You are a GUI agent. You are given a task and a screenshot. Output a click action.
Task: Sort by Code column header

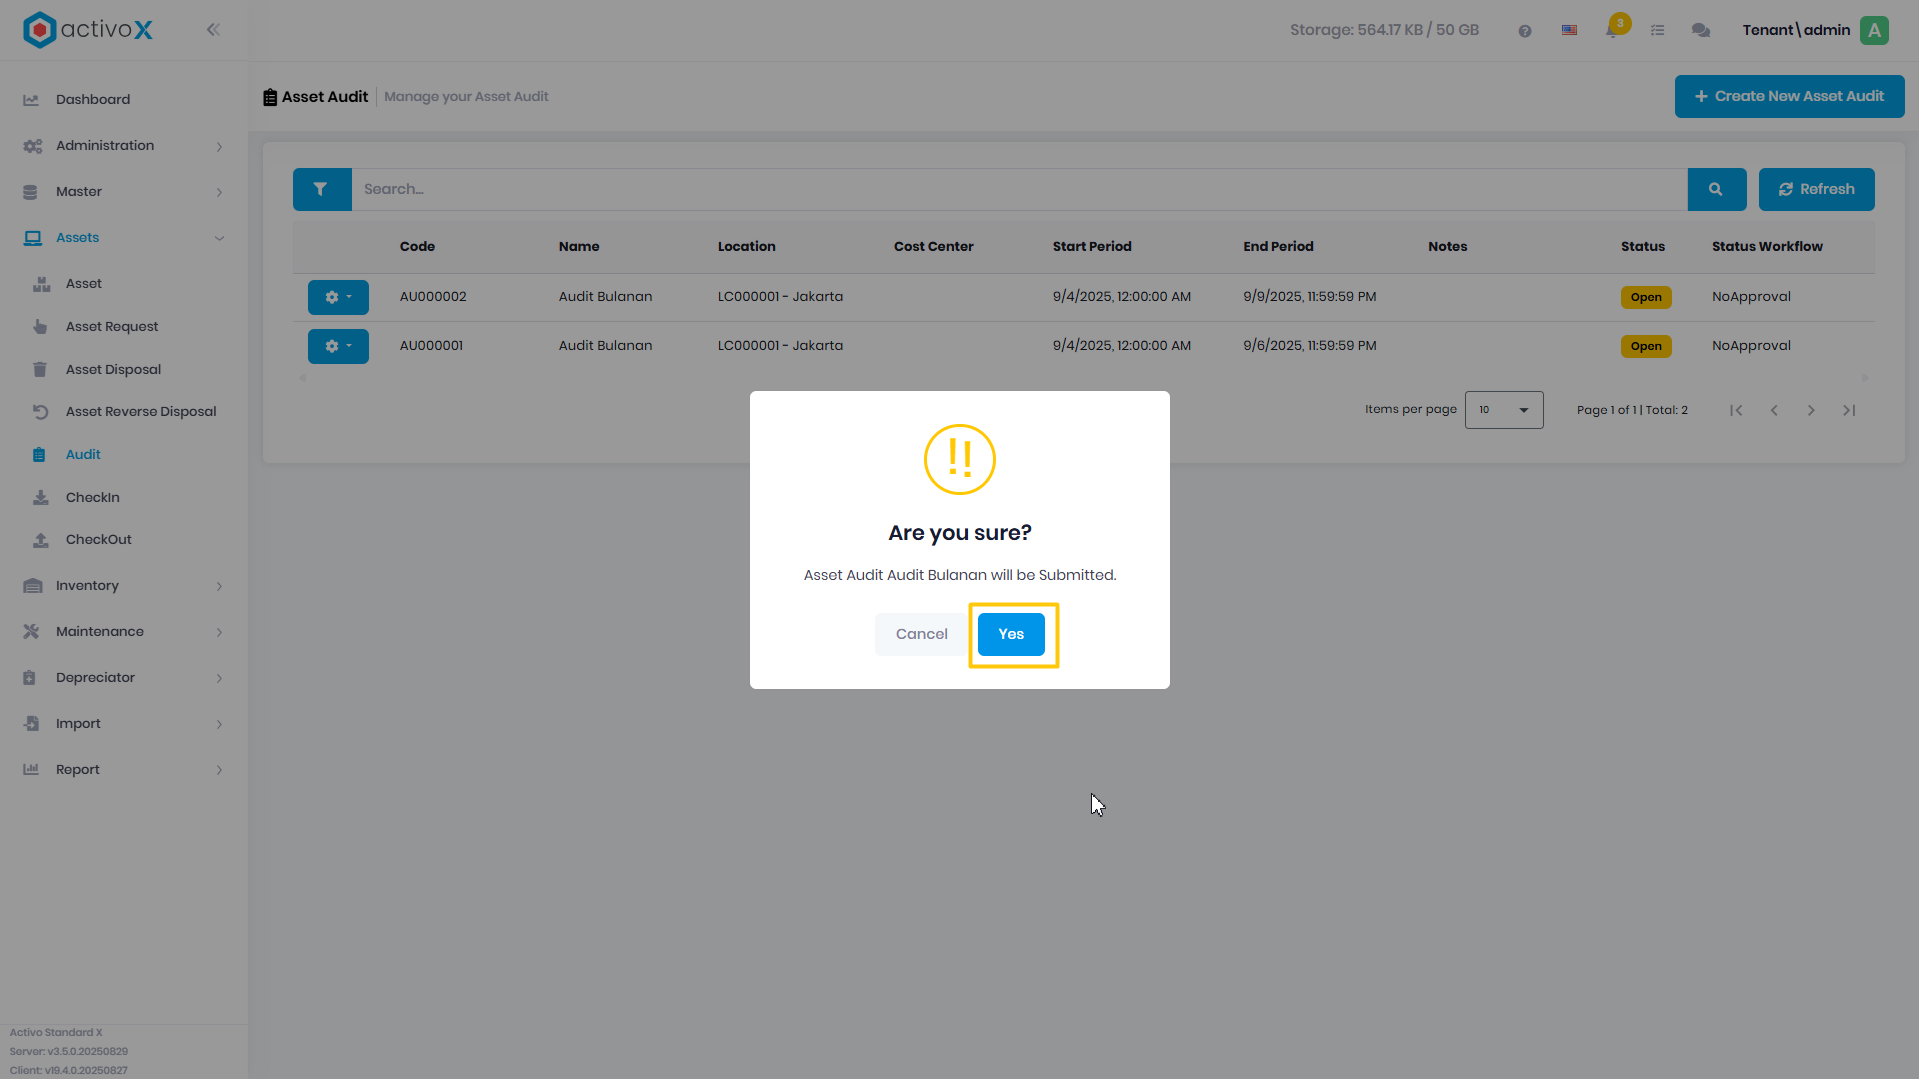click(x=417, y=247)
